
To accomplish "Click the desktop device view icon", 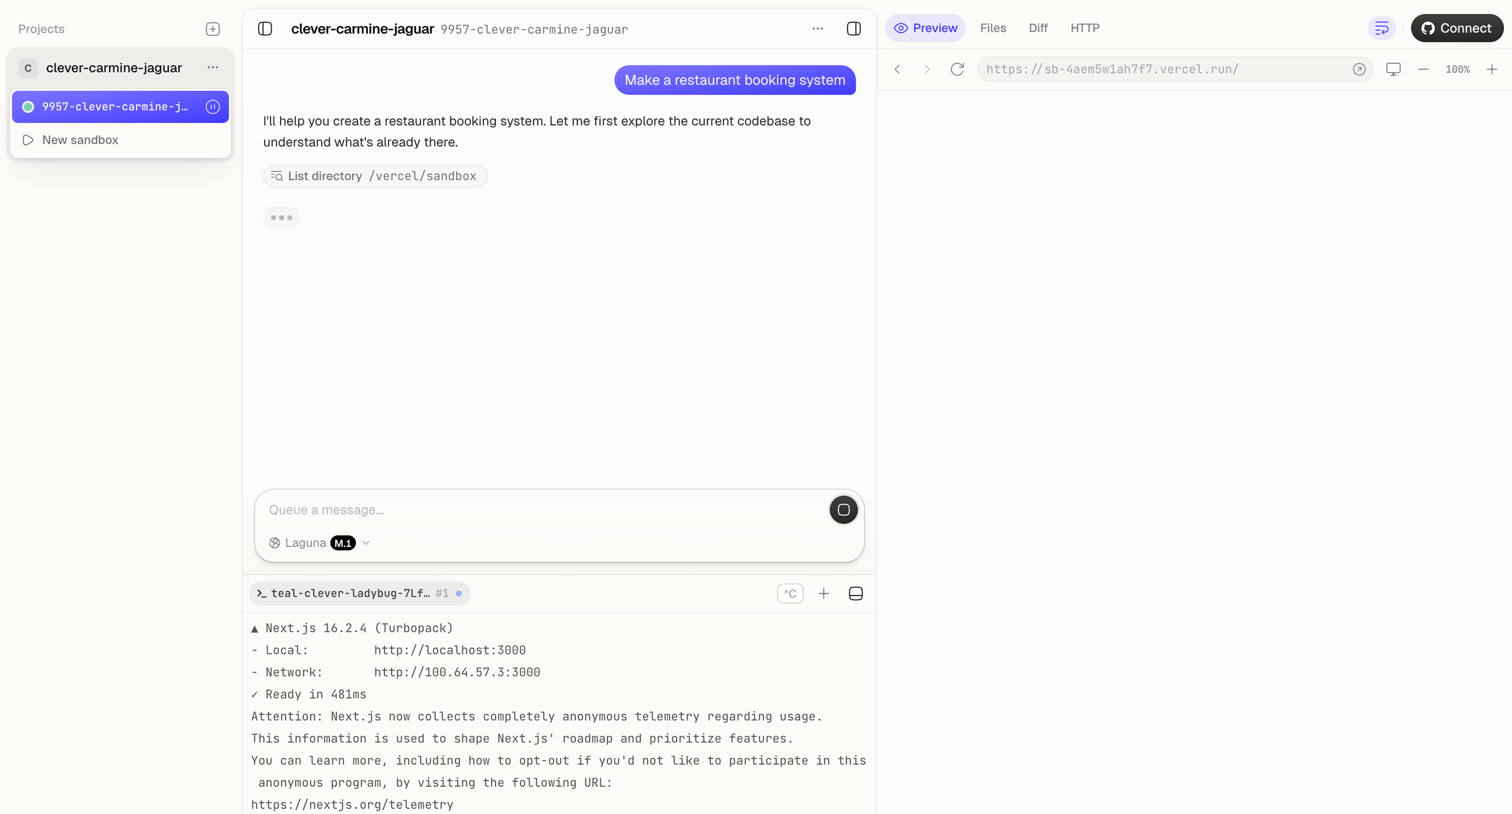I will (1393, 69).
